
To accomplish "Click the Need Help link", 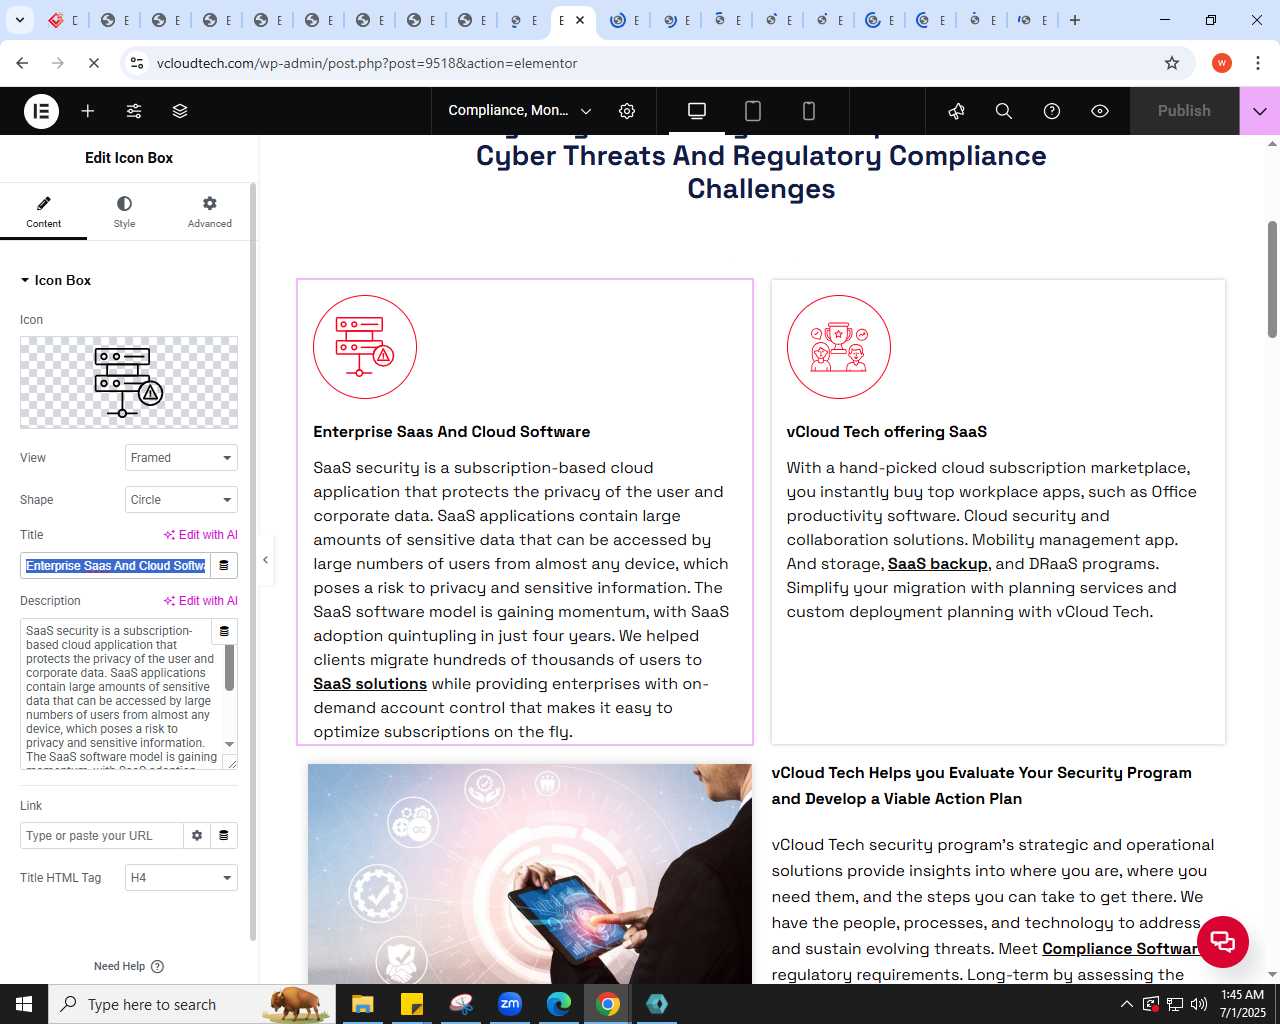I will (128, 966).
